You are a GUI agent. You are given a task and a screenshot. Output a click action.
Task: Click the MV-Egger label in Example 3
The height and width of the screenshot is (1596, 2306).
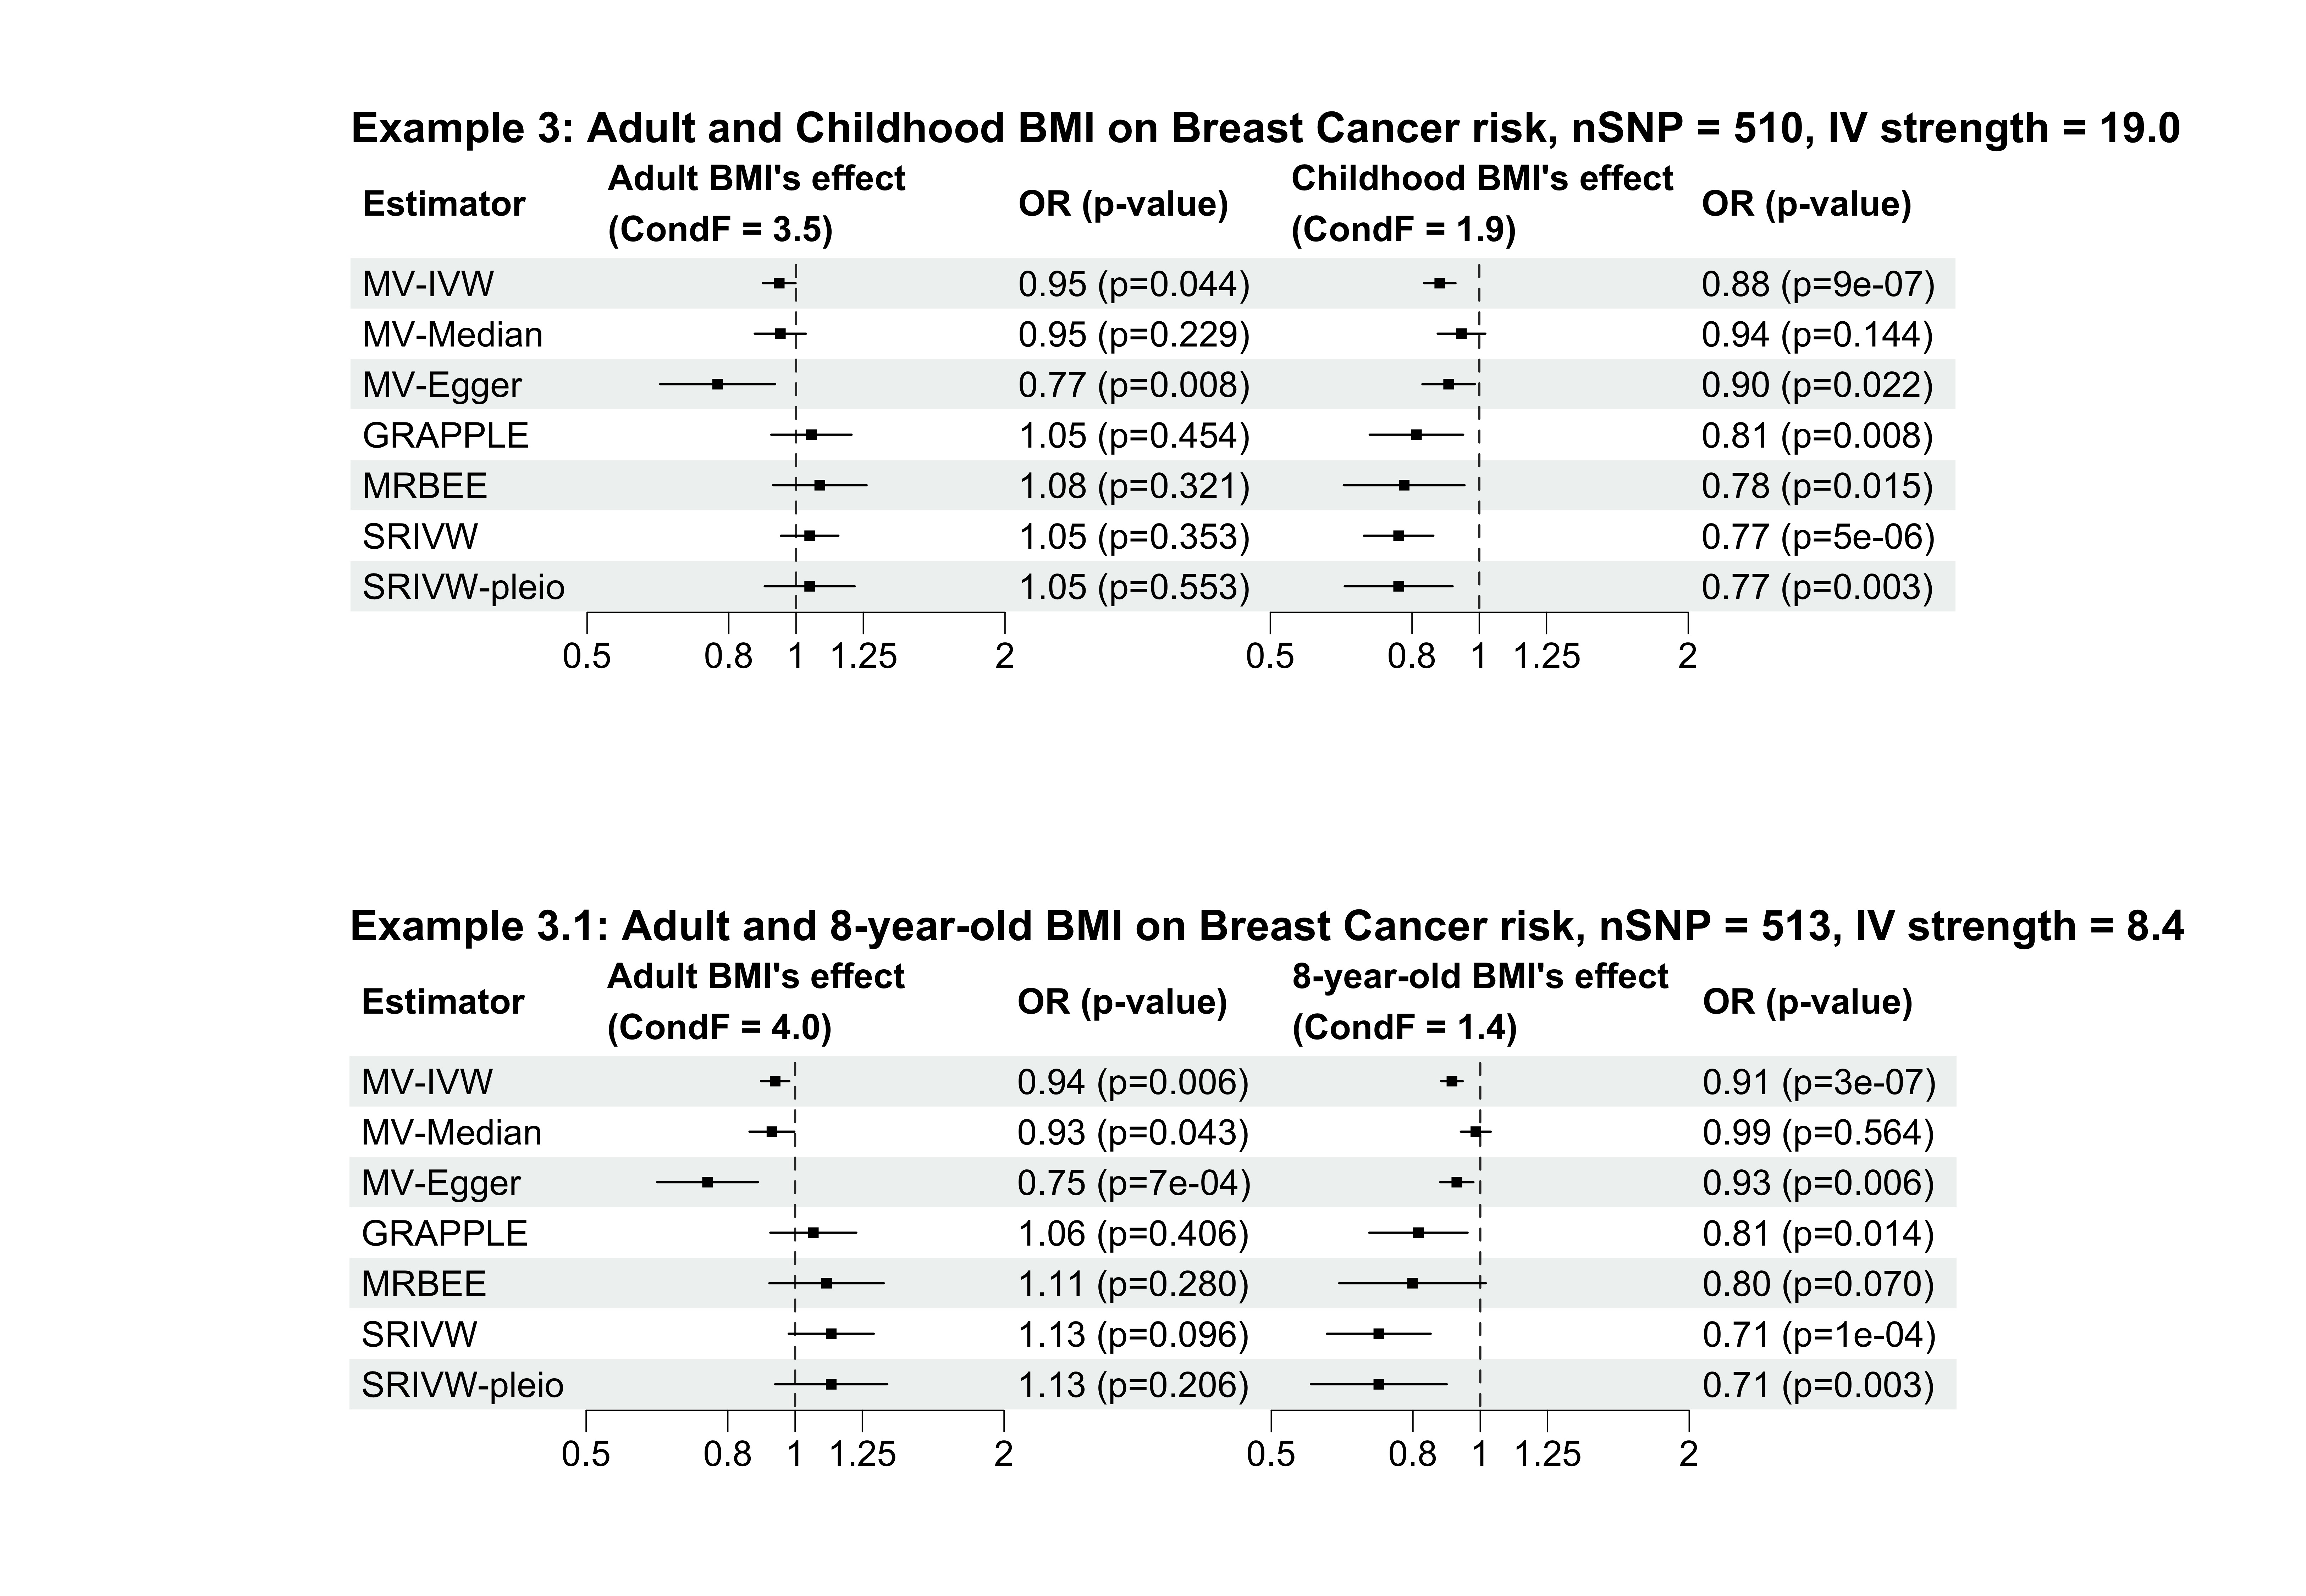coord(442,386)
